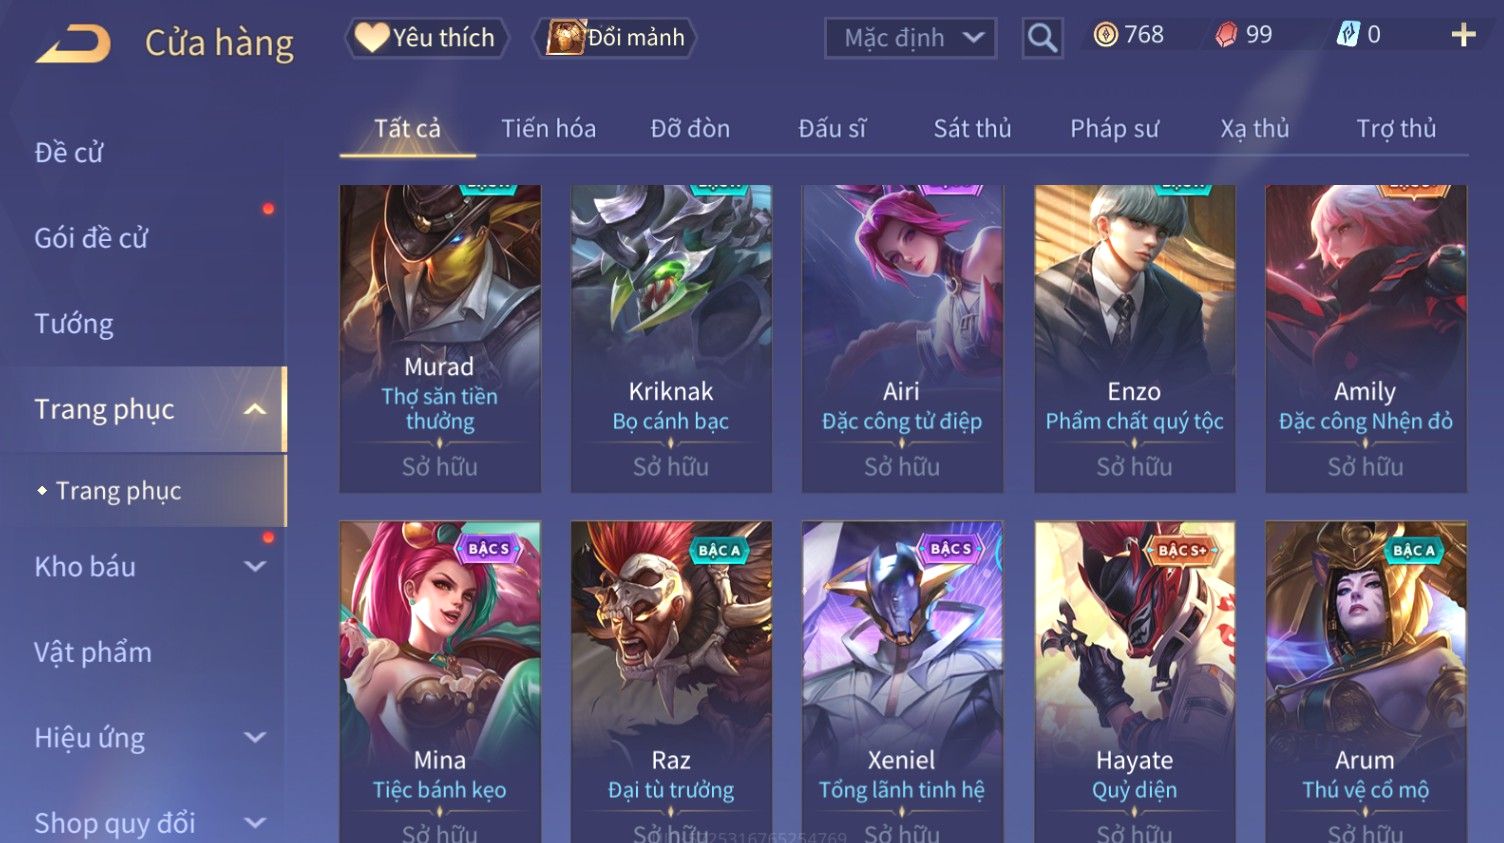The width and height of the screenshot is (1504, 843).
Task: Open Tướng in the sidebar
Action: [74, 324]
